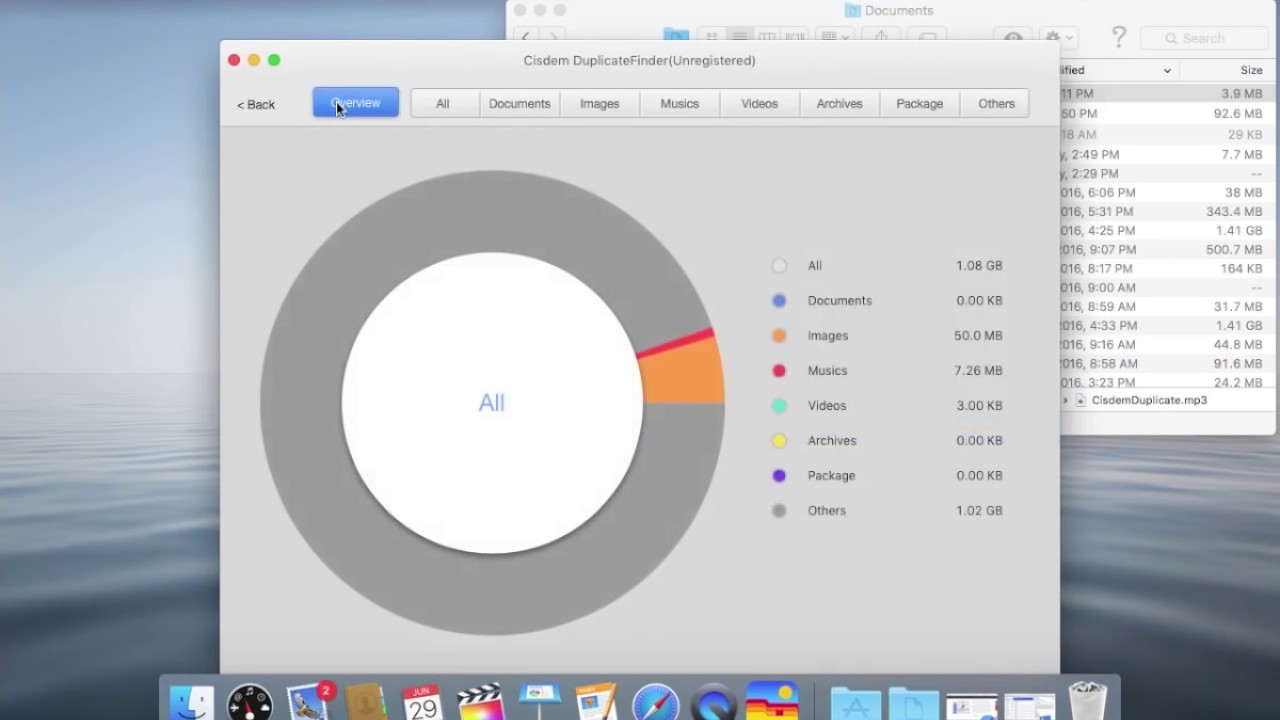Viewport: 1280px width, 720px height.
Task: Open the gear action menu in Finder toolbar
Action: (x=1059, y=38)
